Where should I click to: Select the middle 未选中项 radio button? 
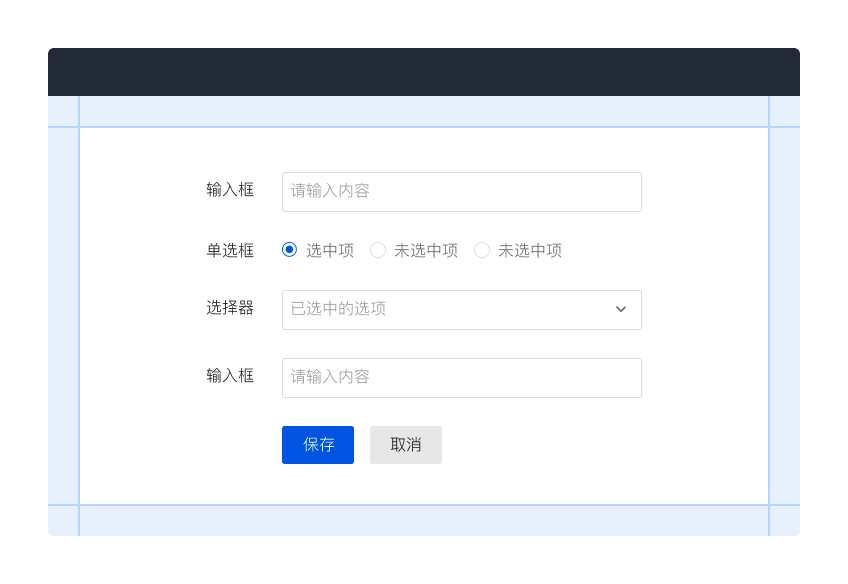(377, 250)
